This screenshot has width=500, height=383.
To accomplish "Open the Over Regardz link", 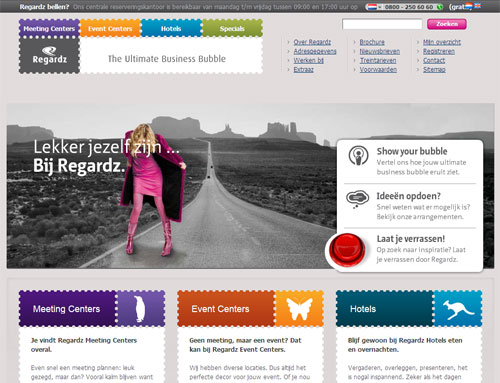I will [312, 42].
